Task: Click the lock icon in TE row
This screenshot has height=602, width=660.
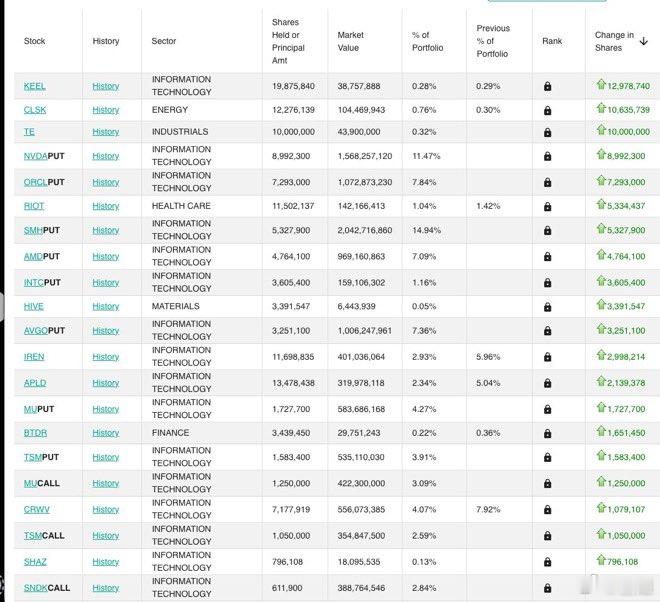Action: point(547,132)
